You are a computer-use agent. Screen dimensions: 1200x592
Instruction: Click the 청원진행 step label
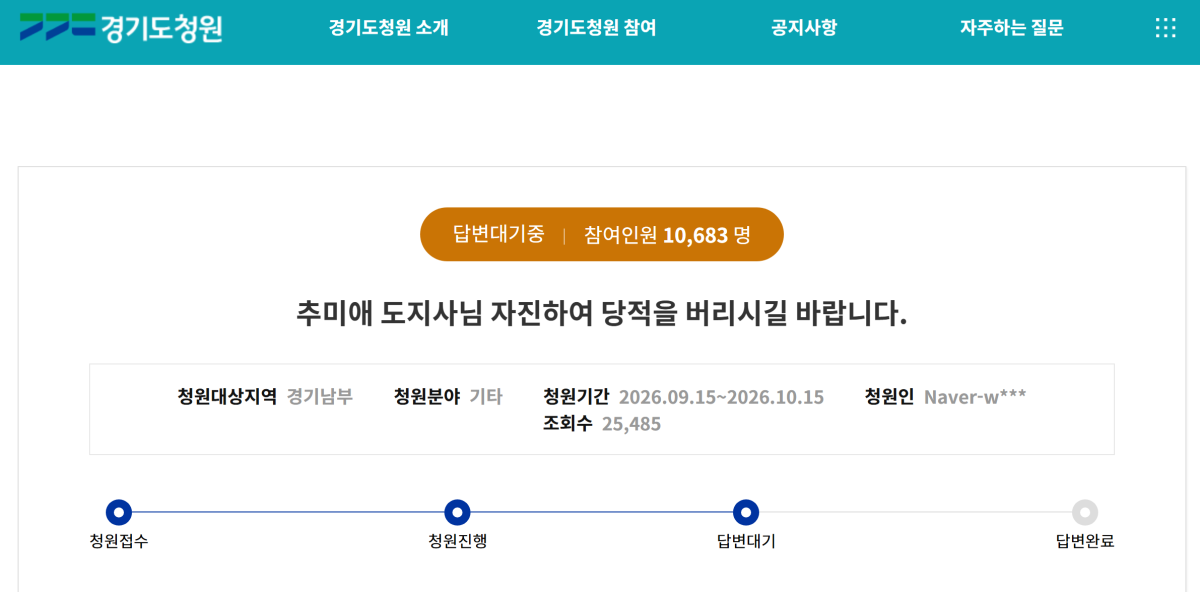click(x=457, y=541)
